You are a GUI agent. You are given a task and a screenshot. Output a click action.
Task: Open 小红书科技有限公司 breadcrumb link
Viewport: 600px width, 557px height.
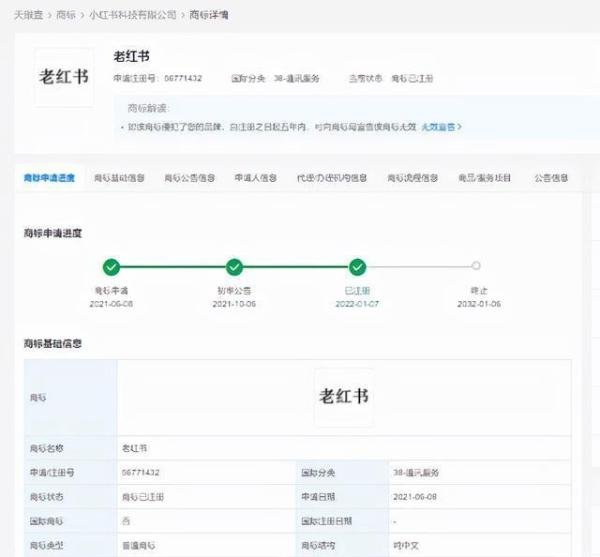[132, 15]
